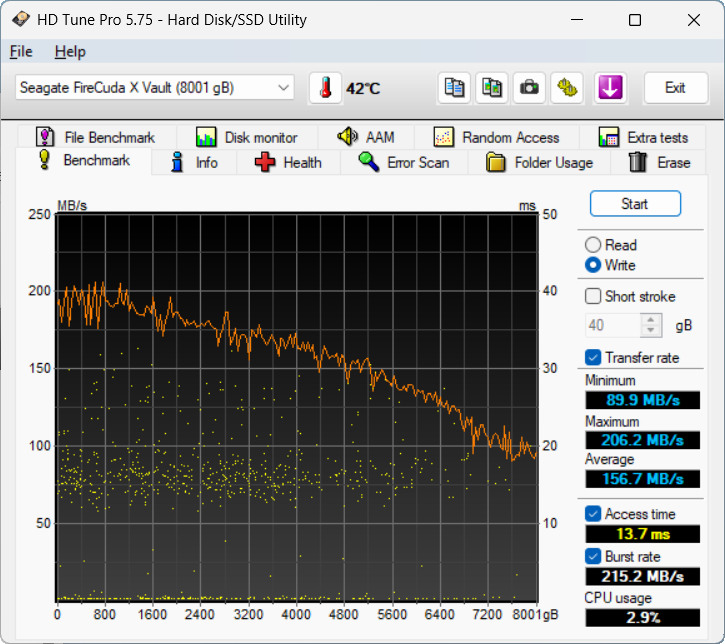Viewport: 725px width, 644px height.
Task: Open the File menu
Action: pyautogui.click(x=21, y=51)
